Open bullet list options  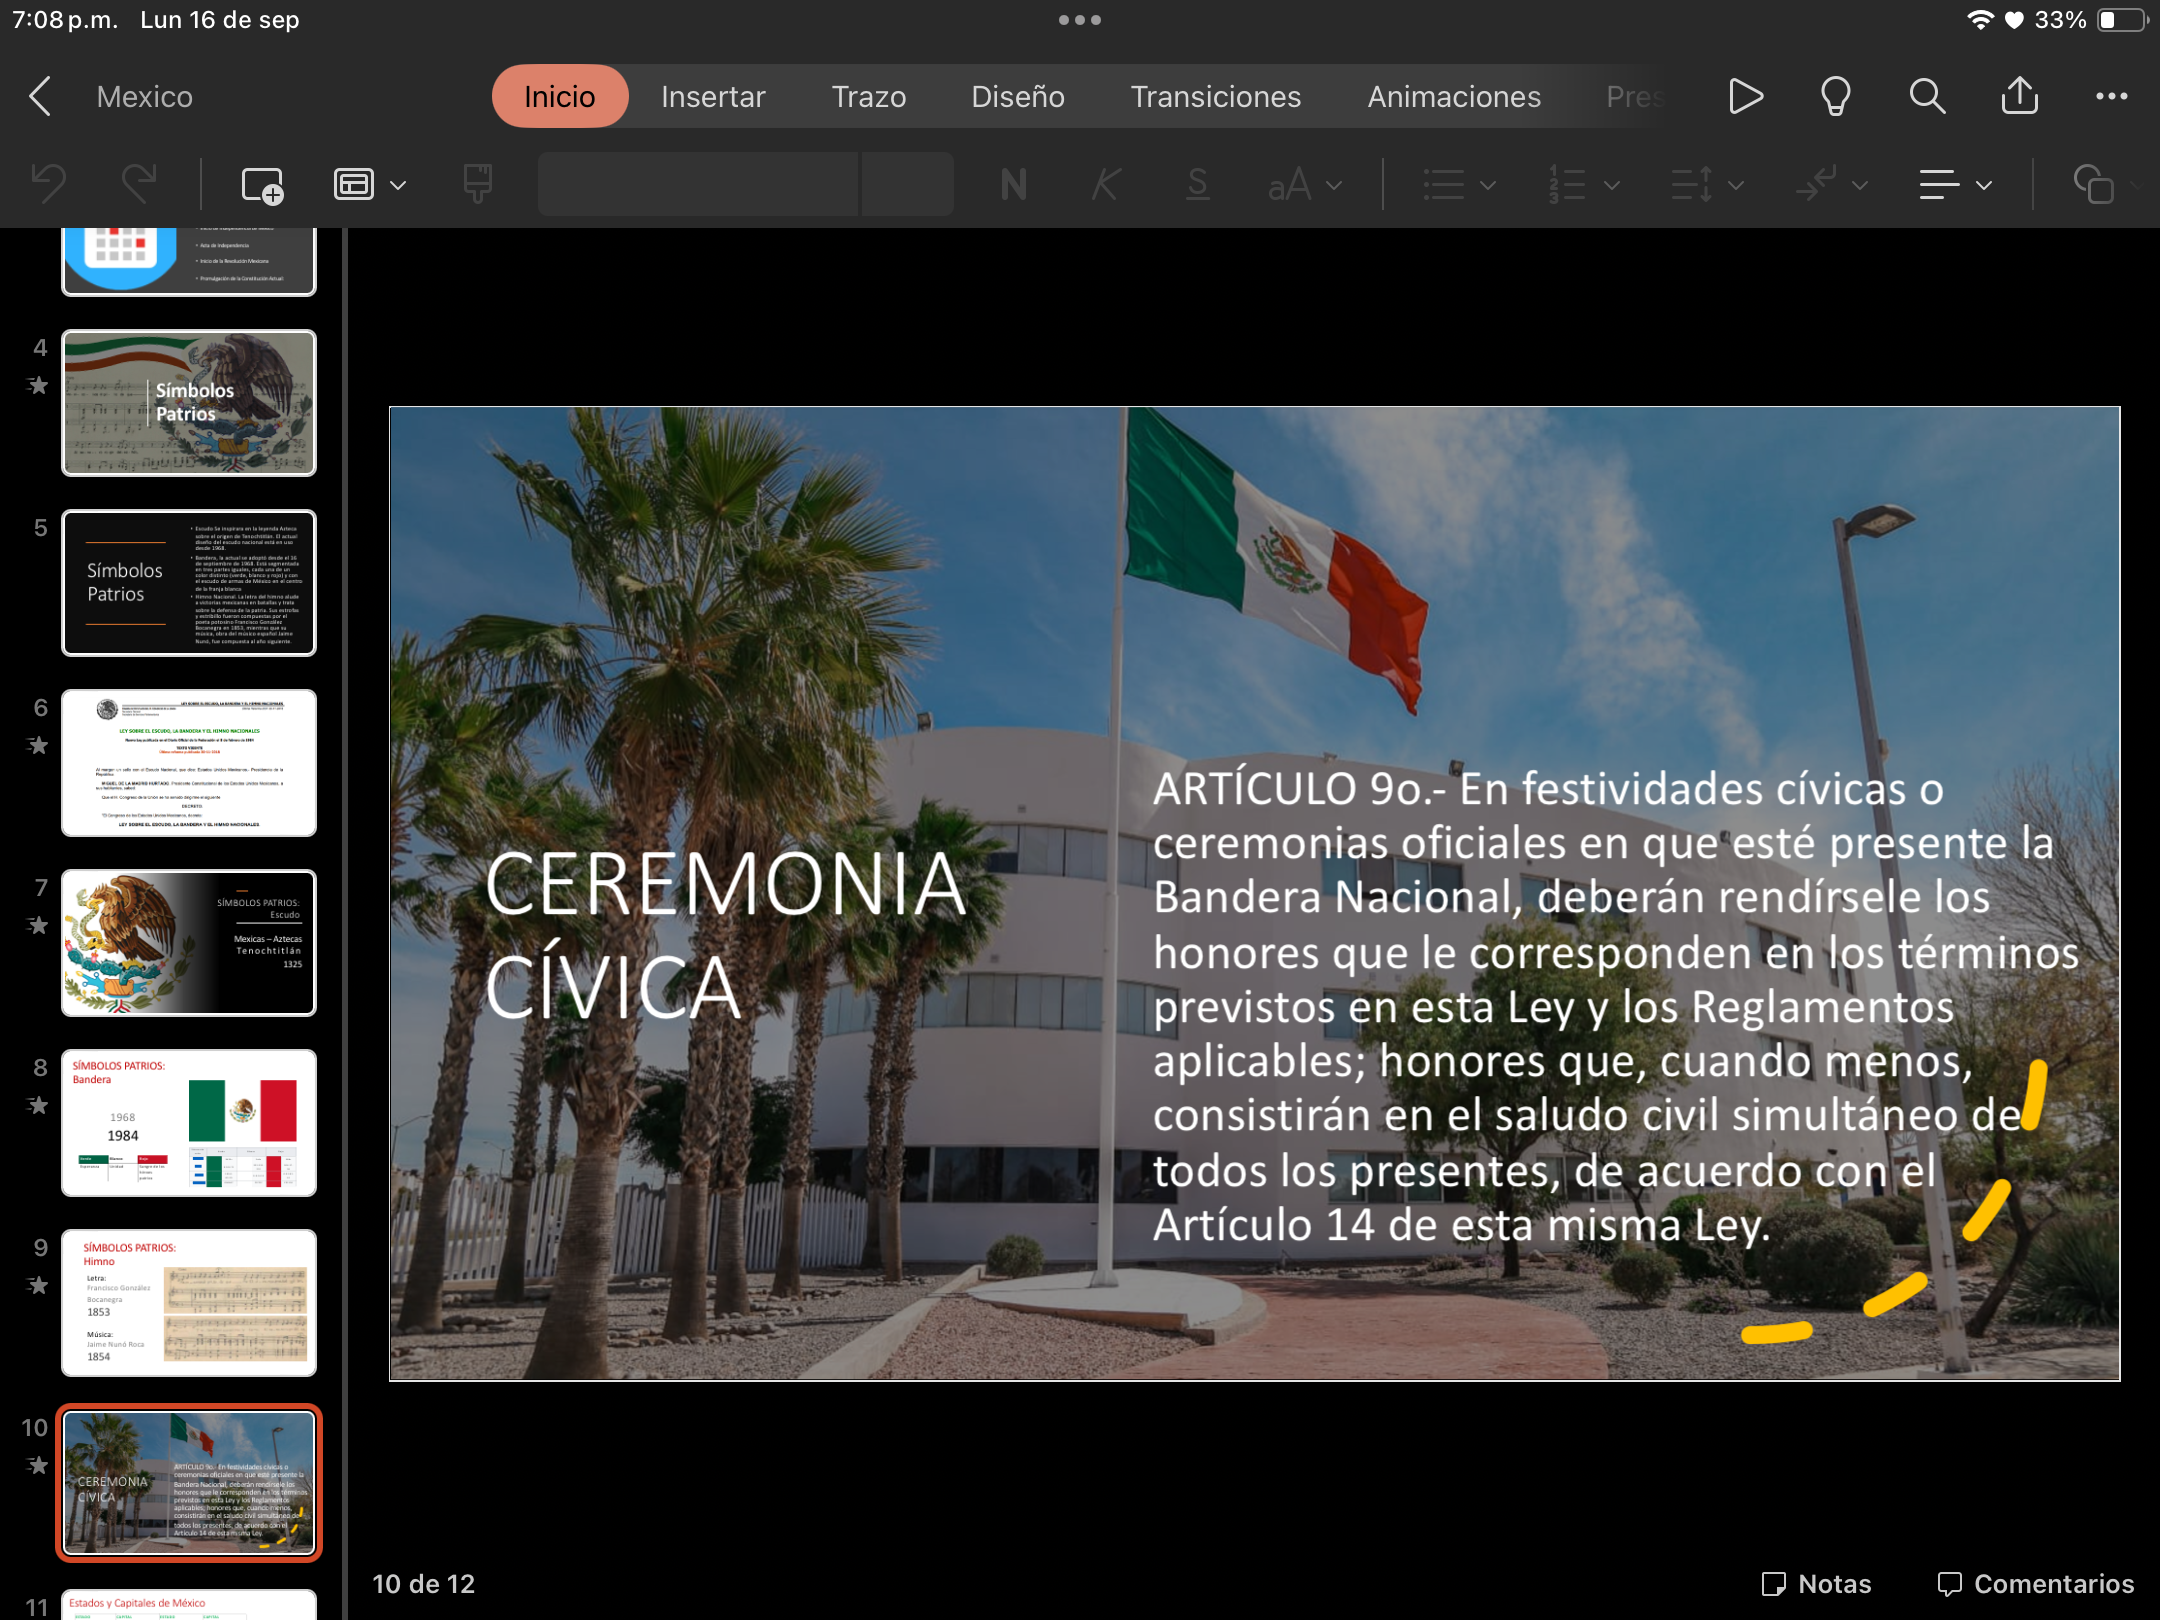click(x=1459, y=185)
